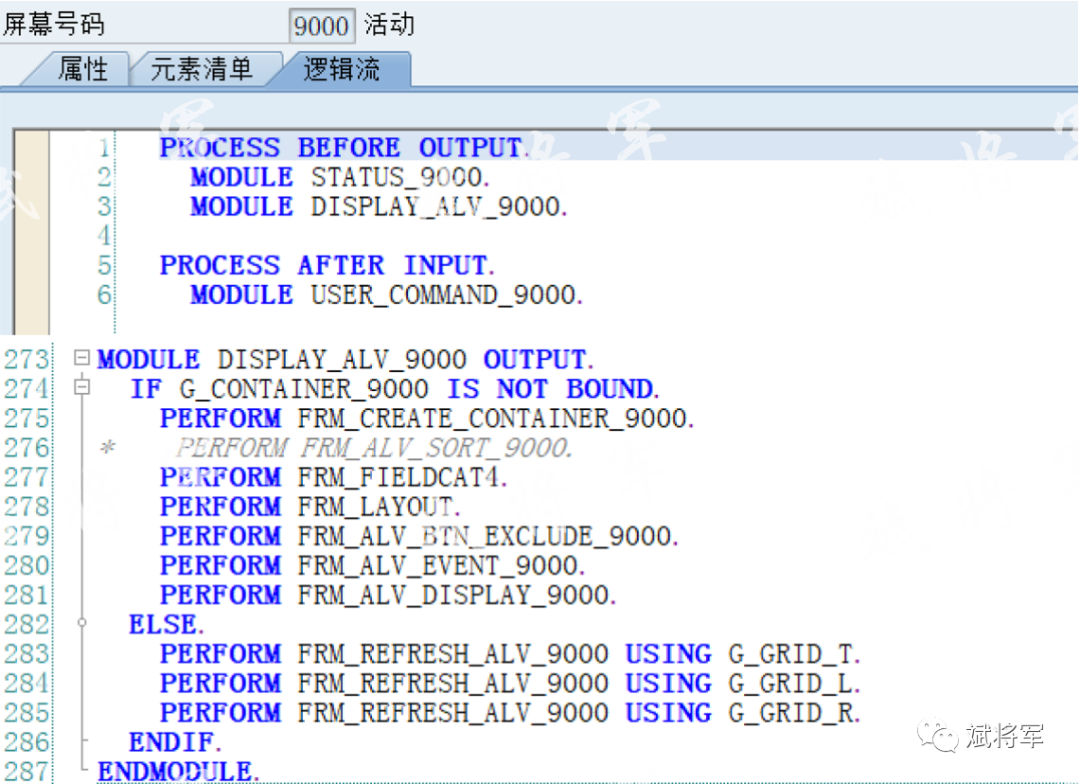The image size is (1080, 784).
Task: Click PERFORM FRM_FIELDCAT4 line
Action: pyautogui.click(x=333, y=477)
